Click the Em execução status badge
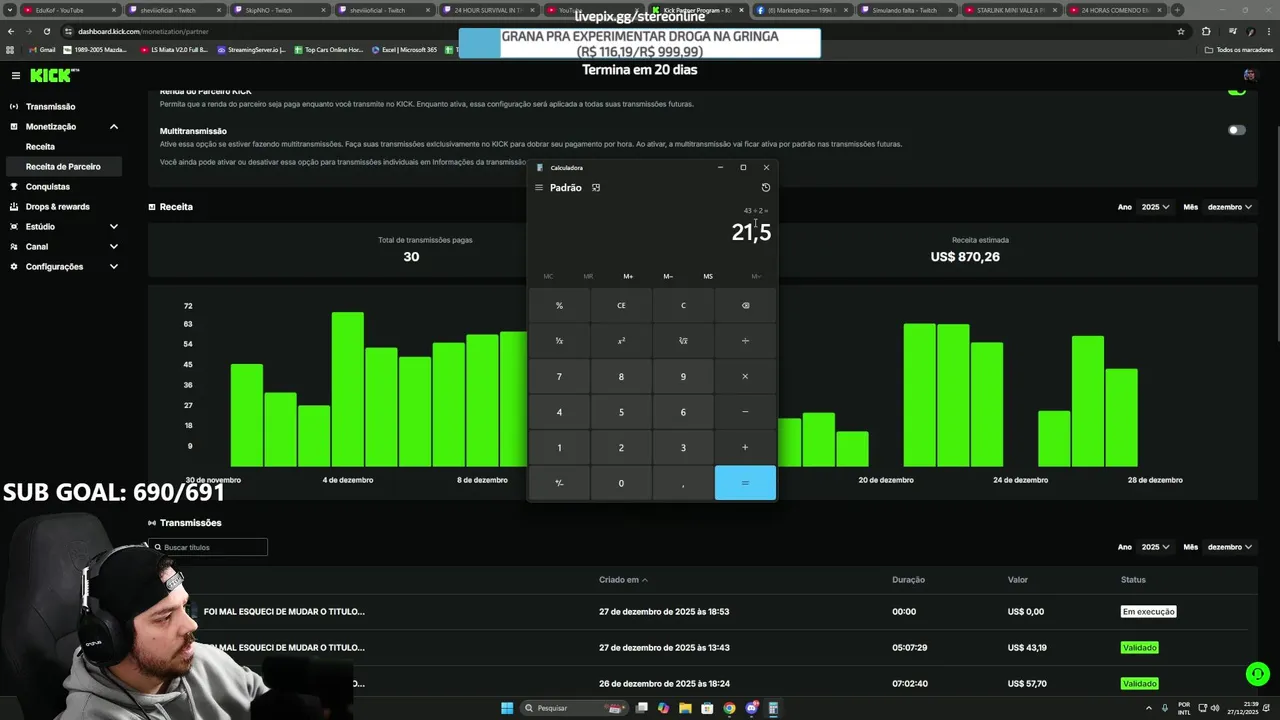This screenshot has width=1280, height=720. (x=1148, y=612)
